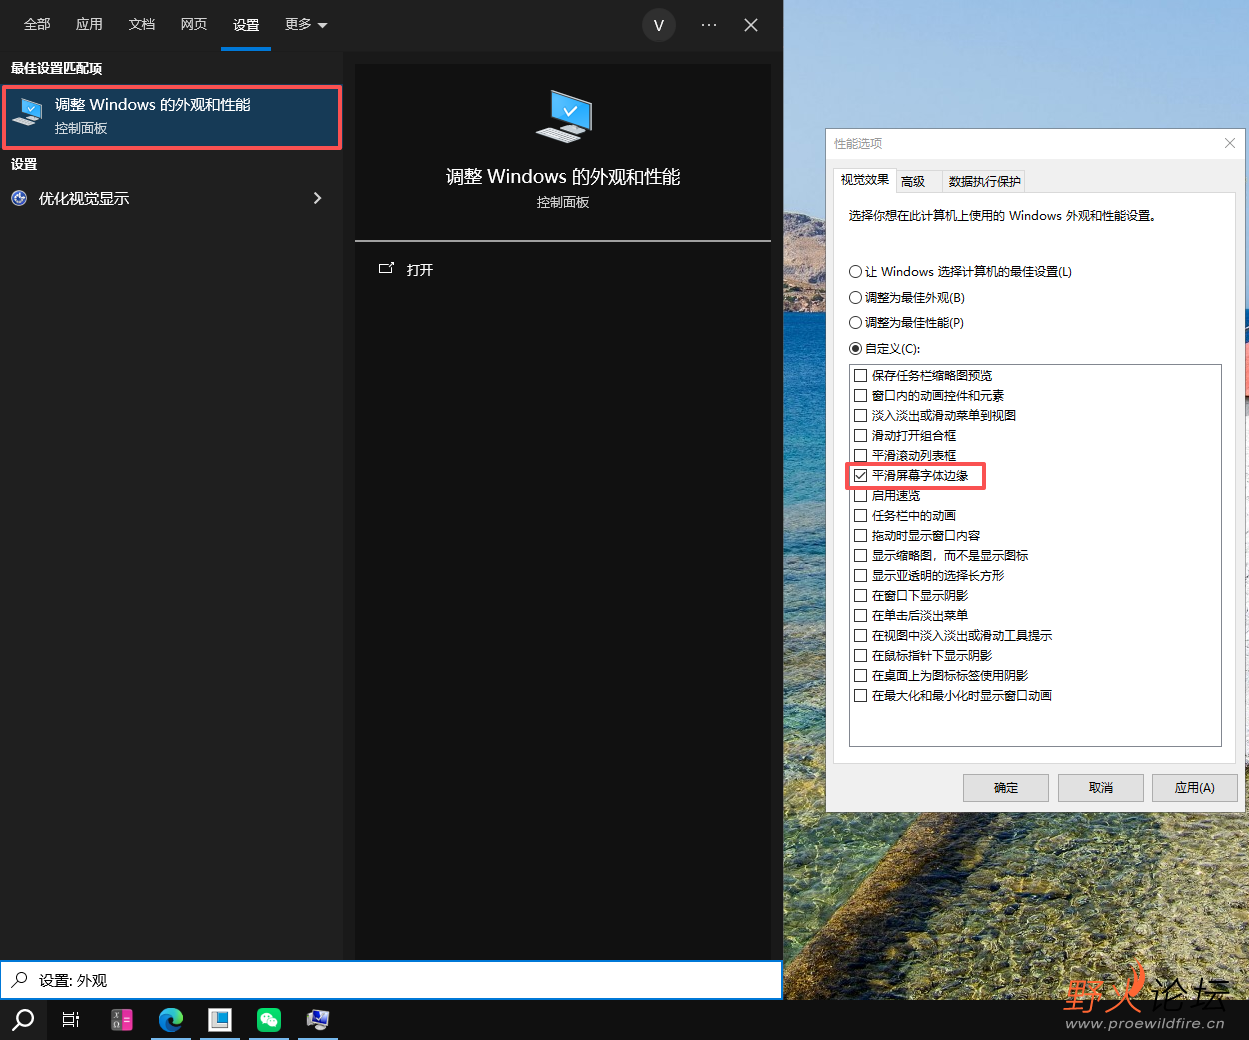Switch to the 应用 search tab
This screenshot has height=1040, width=1249.
[89, 24]
